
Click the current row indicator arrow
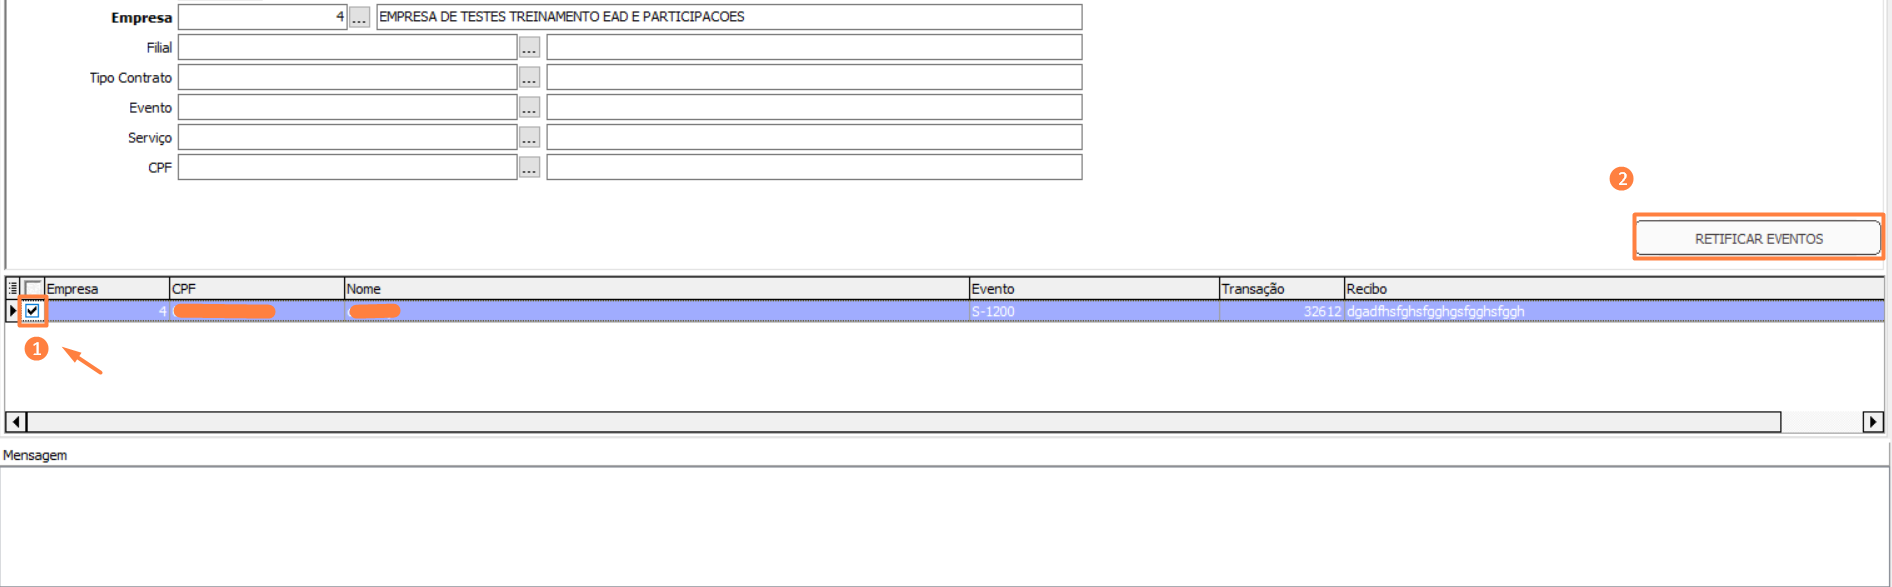tap(13, 311)
